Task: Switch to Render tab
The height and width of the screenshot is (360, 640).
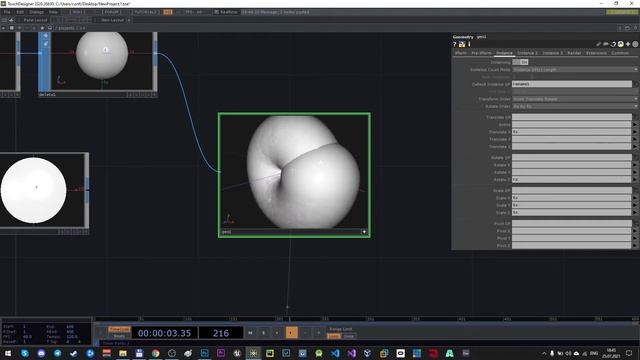Action: [574, 53]
